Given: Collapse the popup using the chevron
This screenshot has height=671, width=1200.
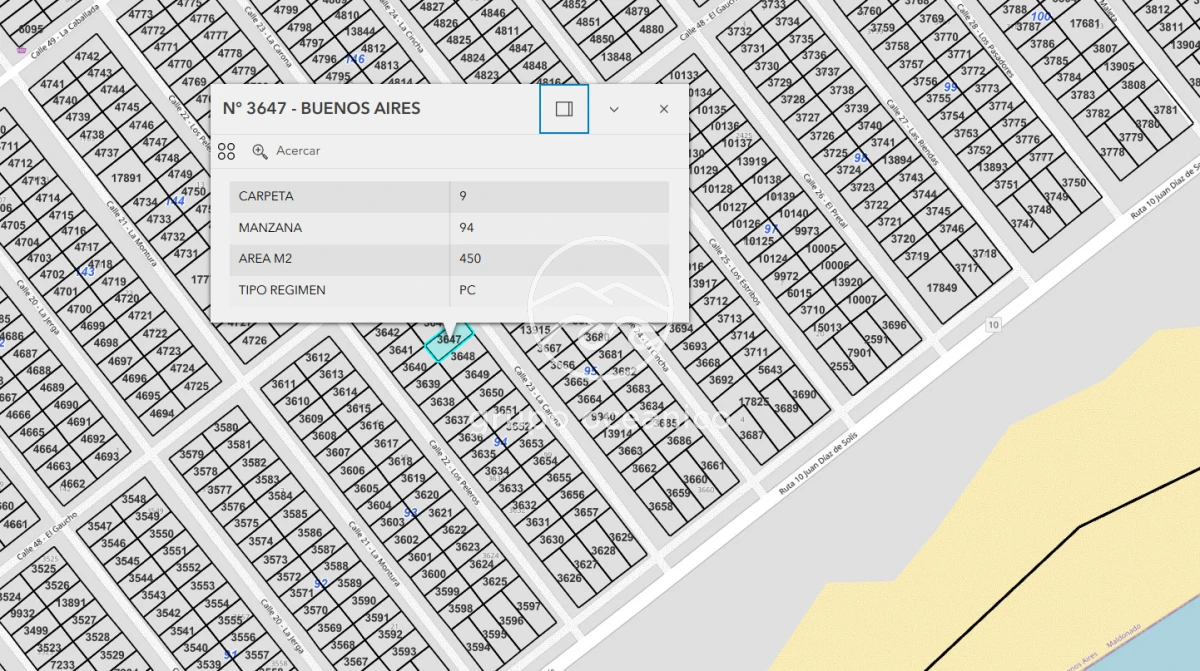Looking at the screenshot, I should 614,109.
